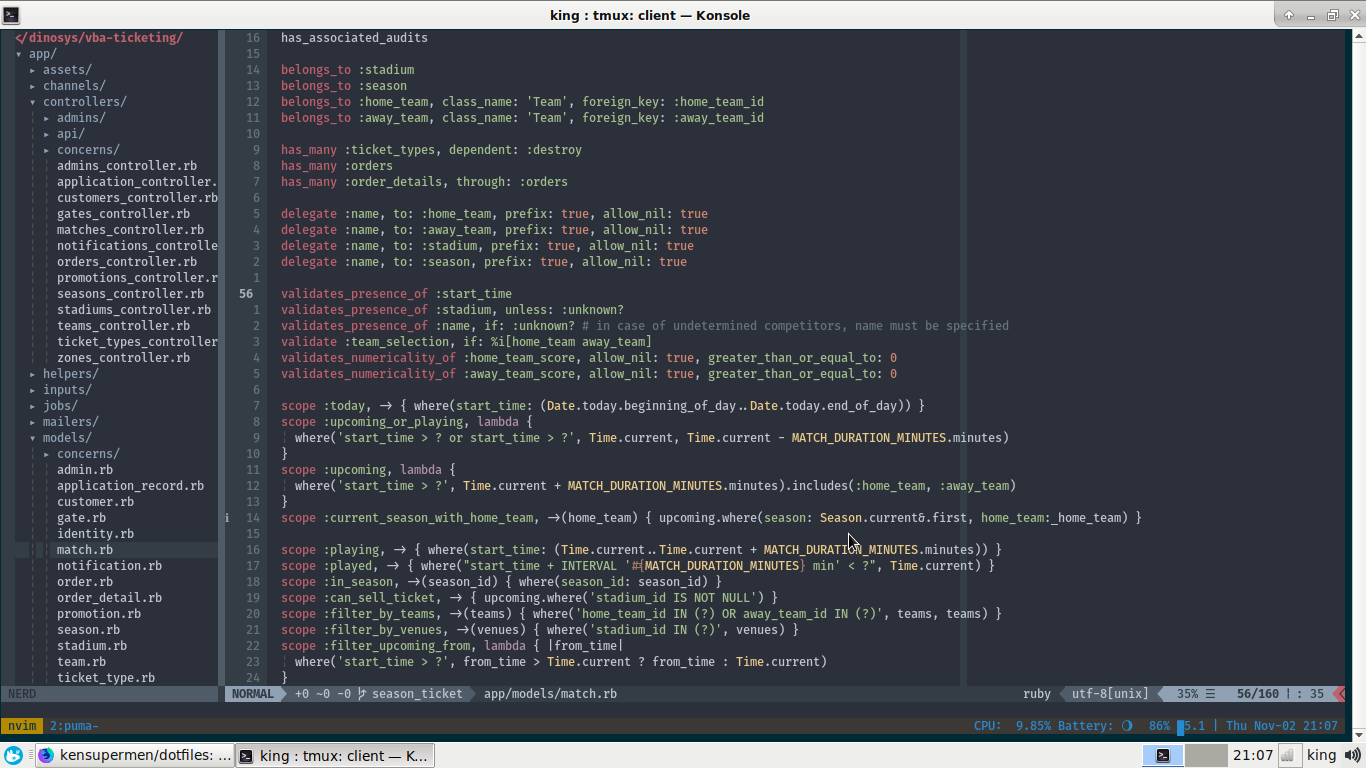Click the git branch icon before season_ticket
1366x768 pixels.
(362, 693)
